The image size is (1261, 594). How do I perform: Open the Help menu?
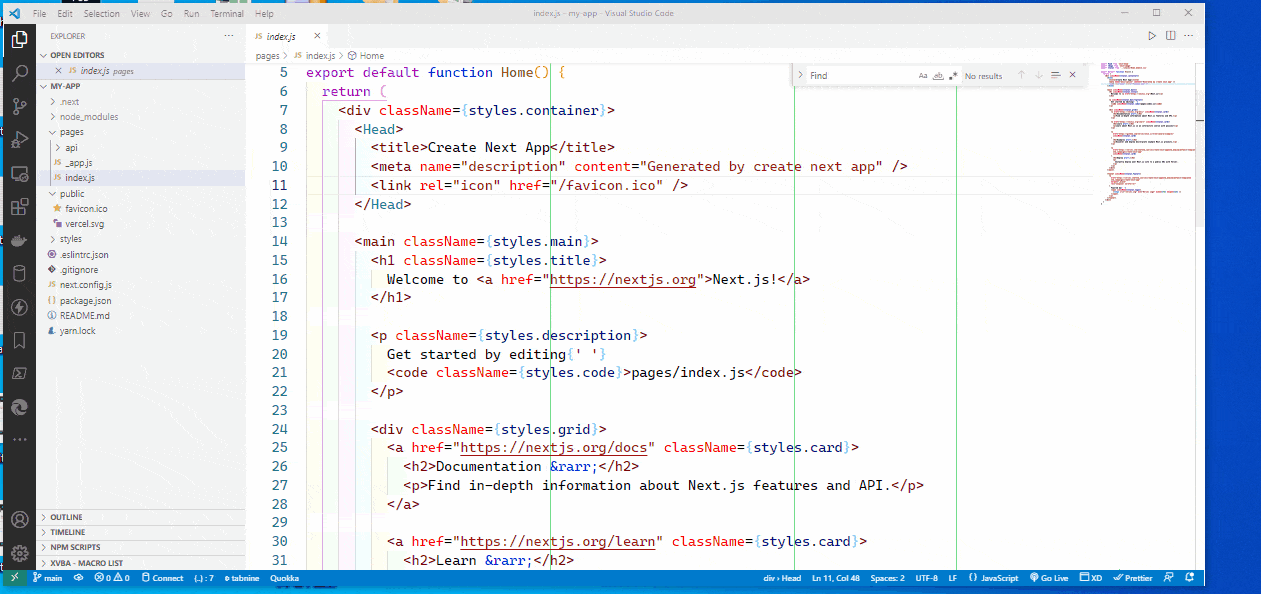[264, 14]
